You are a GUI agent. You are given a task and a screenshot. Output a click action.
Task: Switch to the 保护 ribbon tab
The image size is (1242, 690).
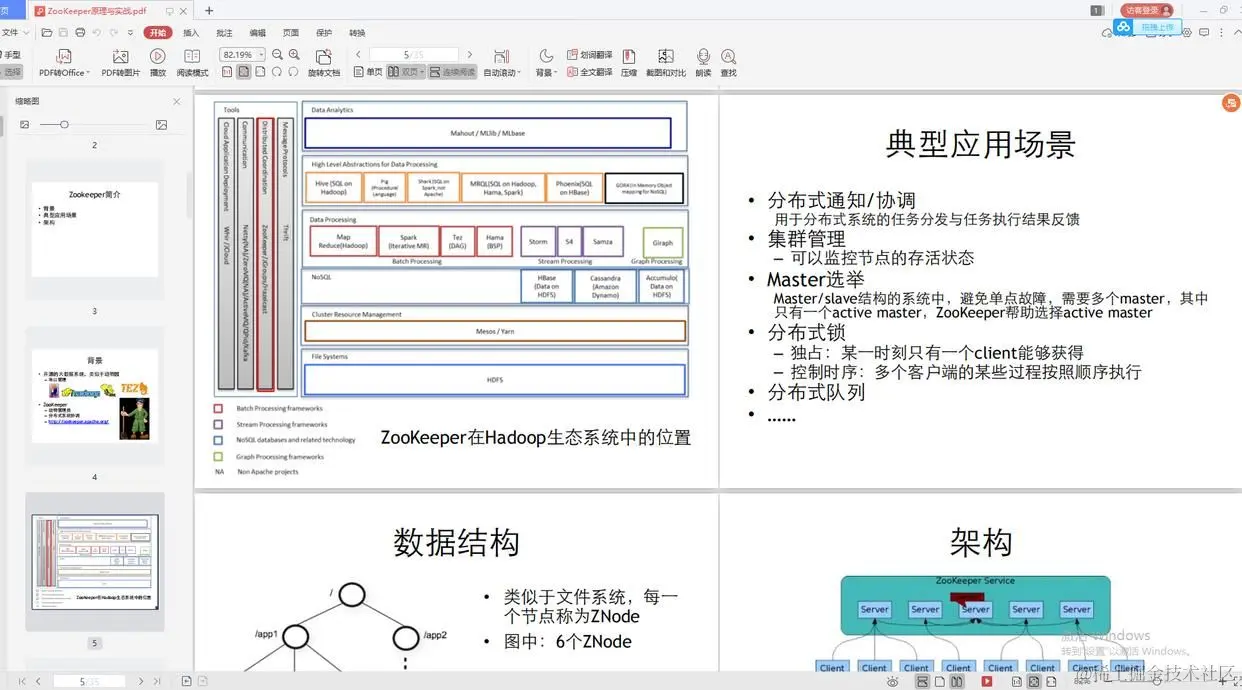click(x=324, y=33)
